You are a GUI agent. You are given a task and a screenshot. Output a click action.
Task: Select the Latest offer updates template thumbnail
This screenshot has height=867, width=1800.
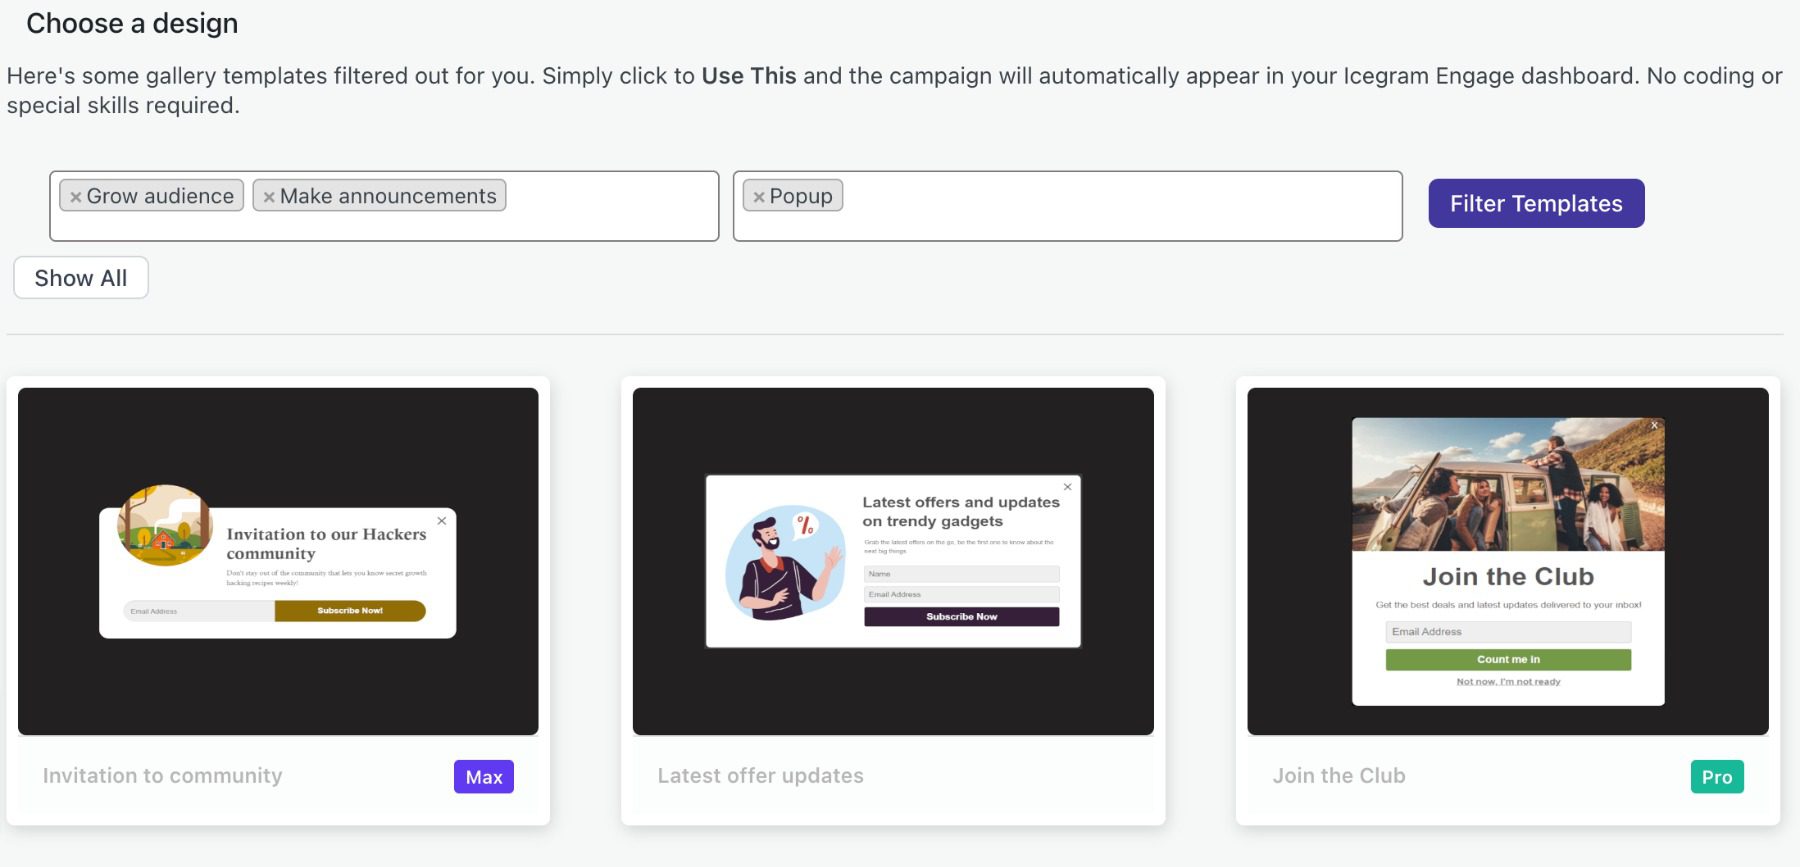click(x=893, y=562)
